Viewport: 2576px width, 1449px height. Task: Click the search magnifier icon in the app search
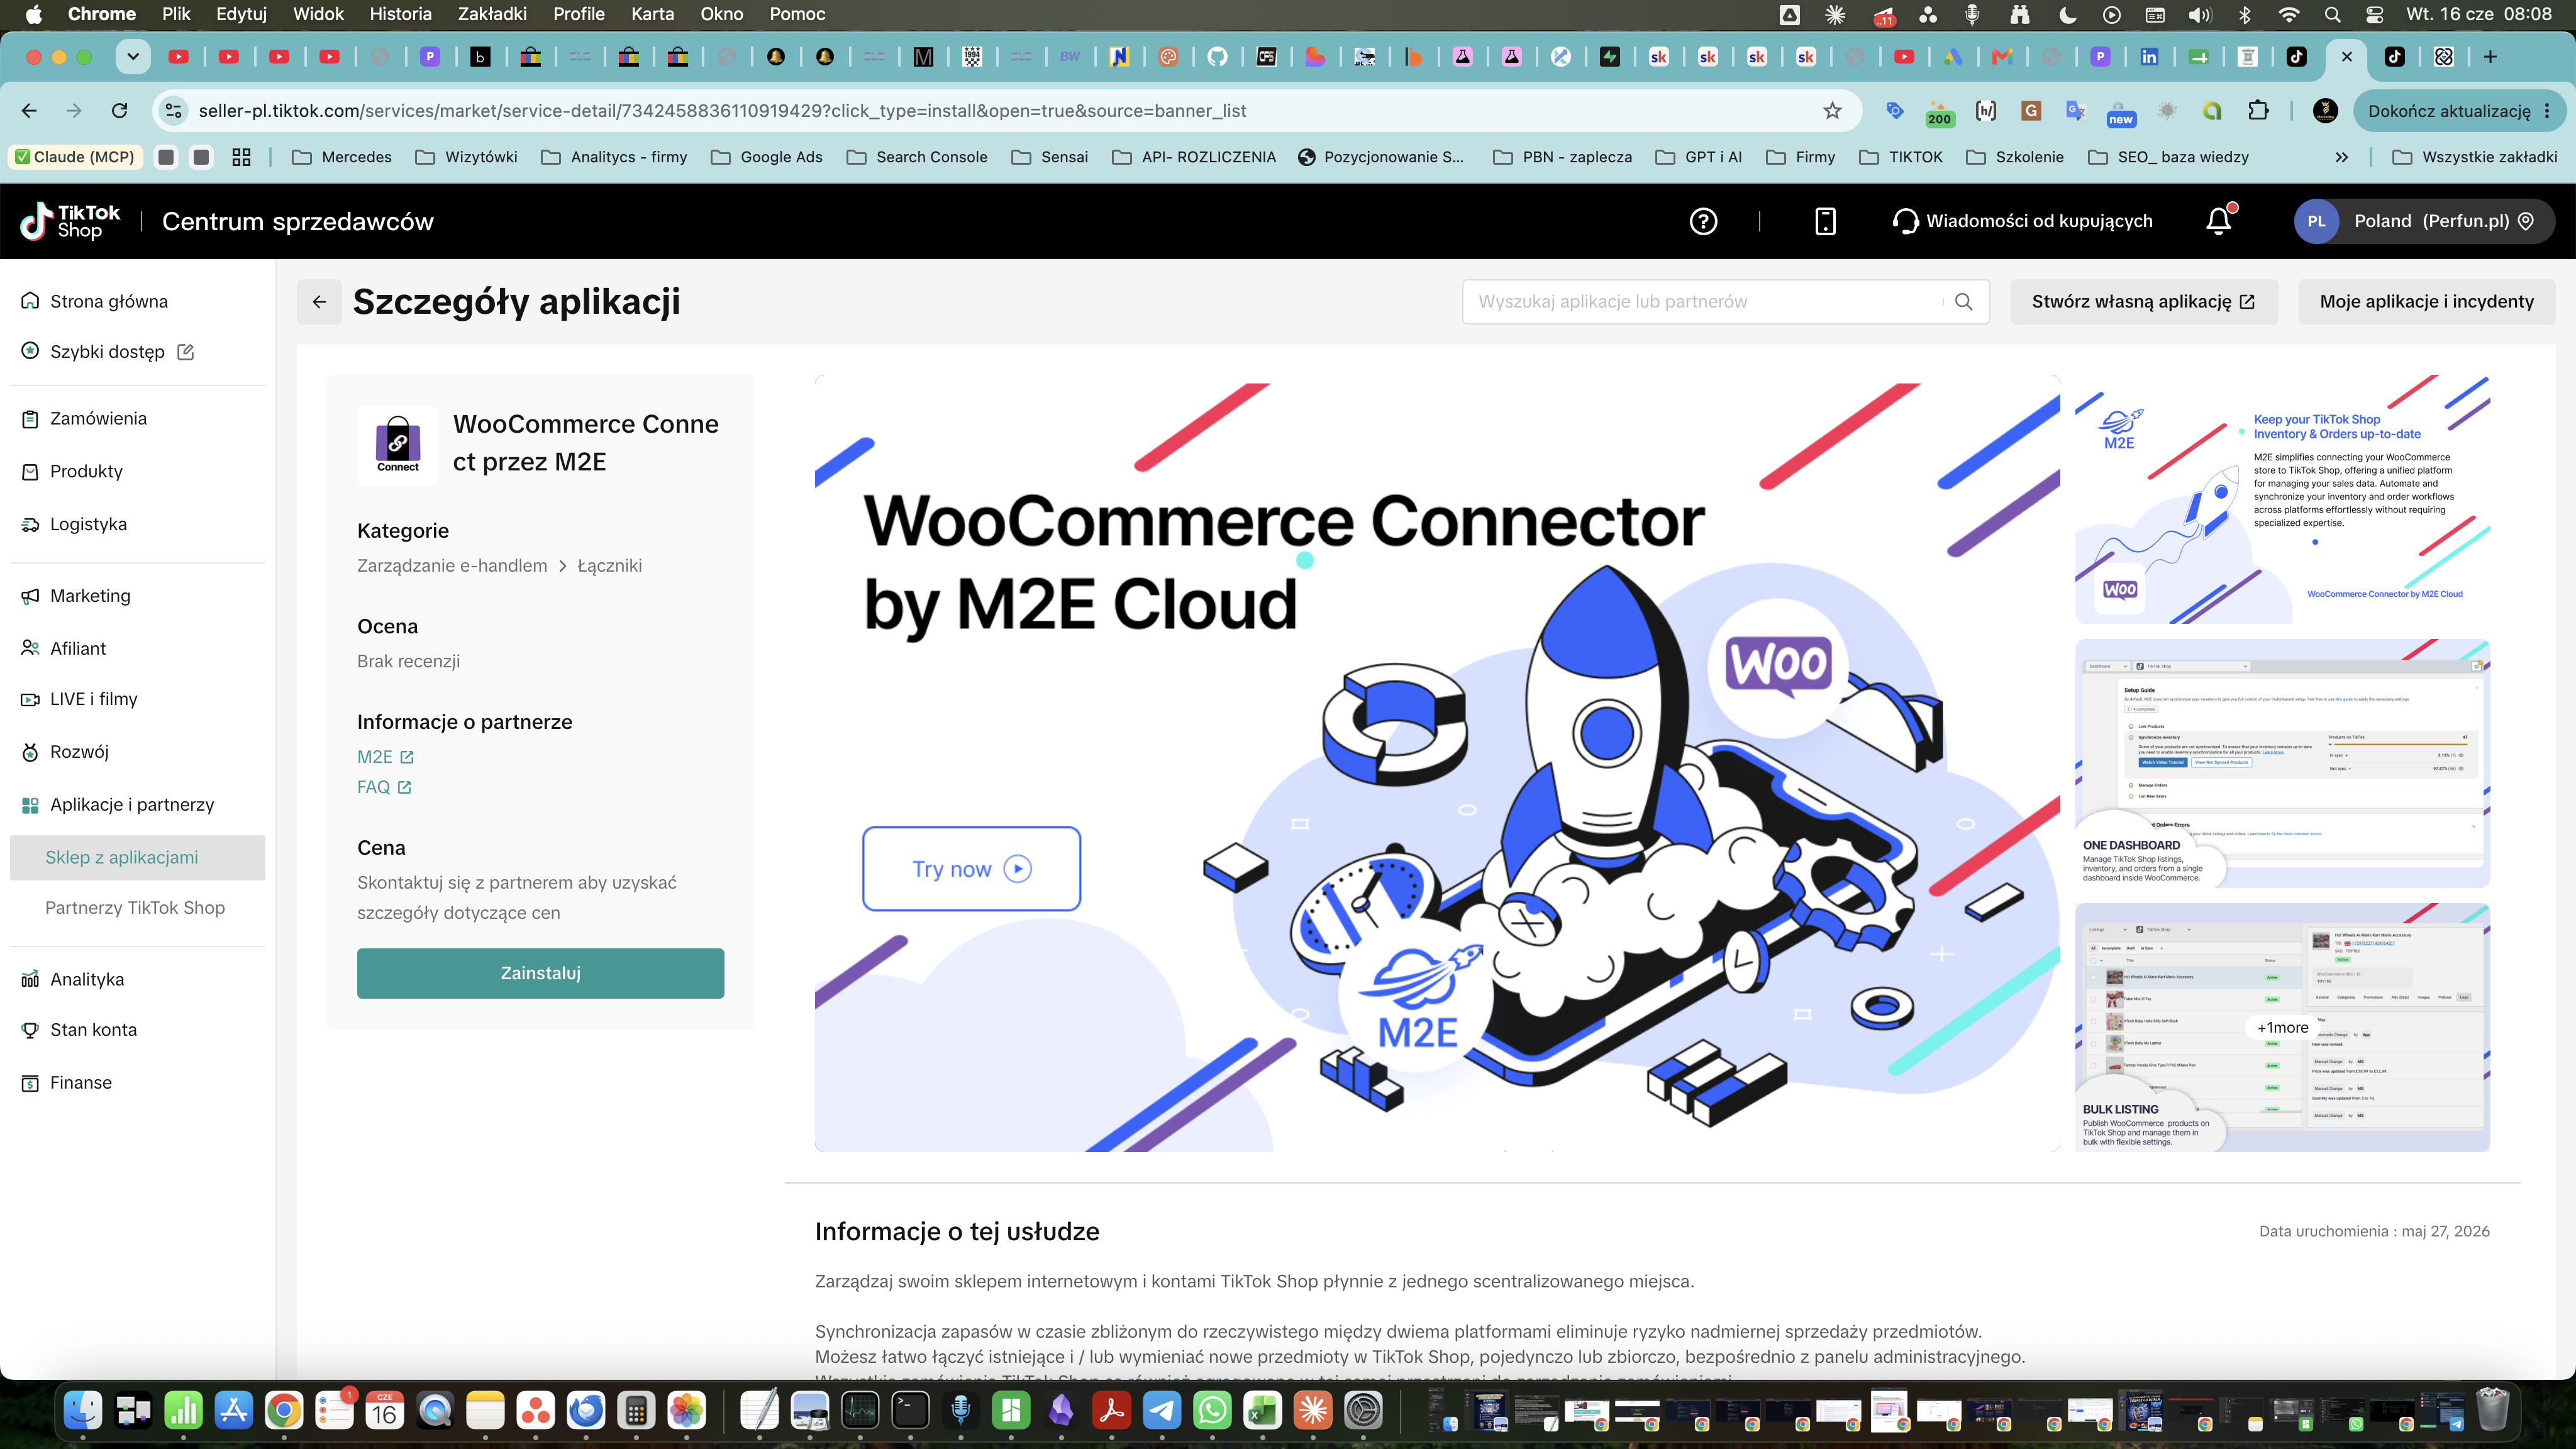click(x=1964, y=302)
